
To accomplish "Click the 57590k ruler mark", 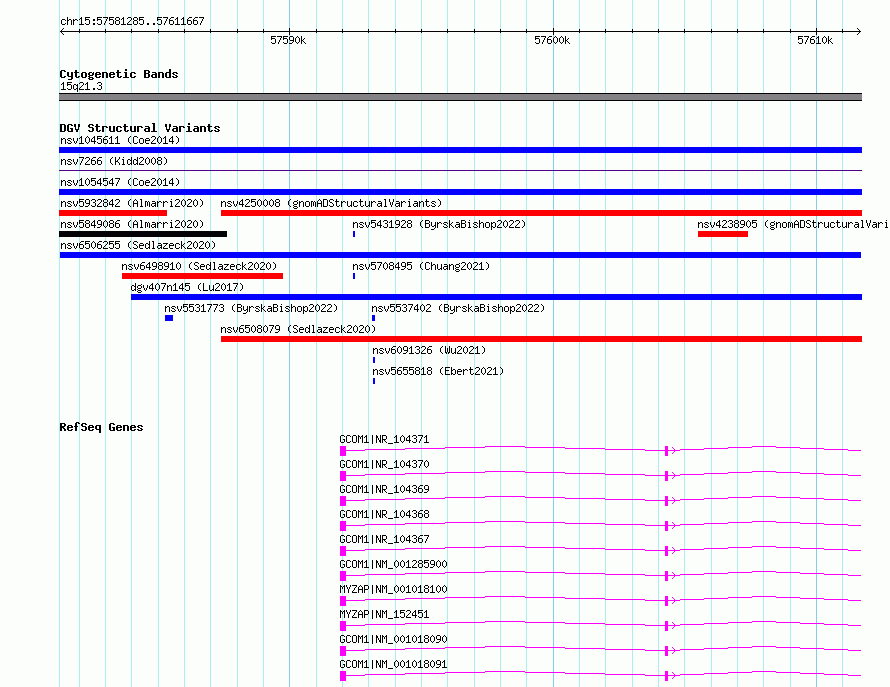I will point(288,40).
